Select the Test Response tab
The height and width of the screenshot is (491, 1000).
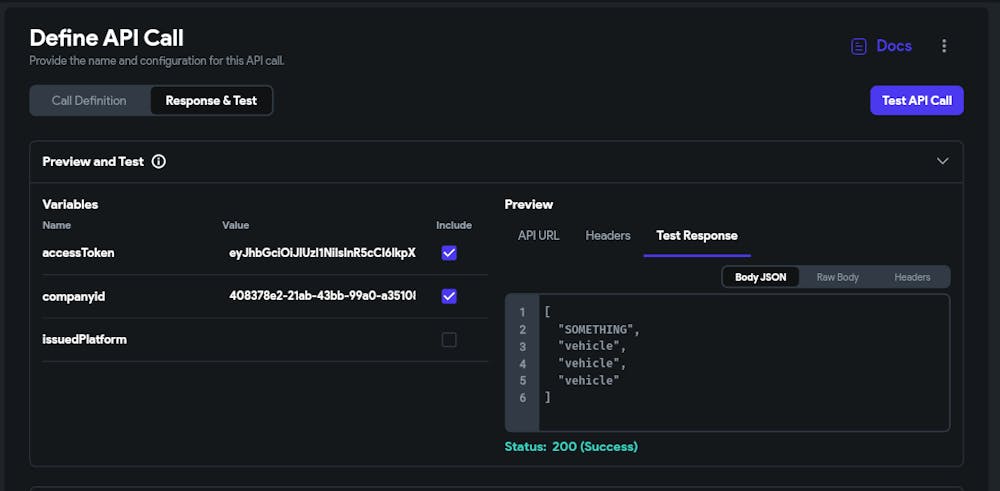point(697,236)
